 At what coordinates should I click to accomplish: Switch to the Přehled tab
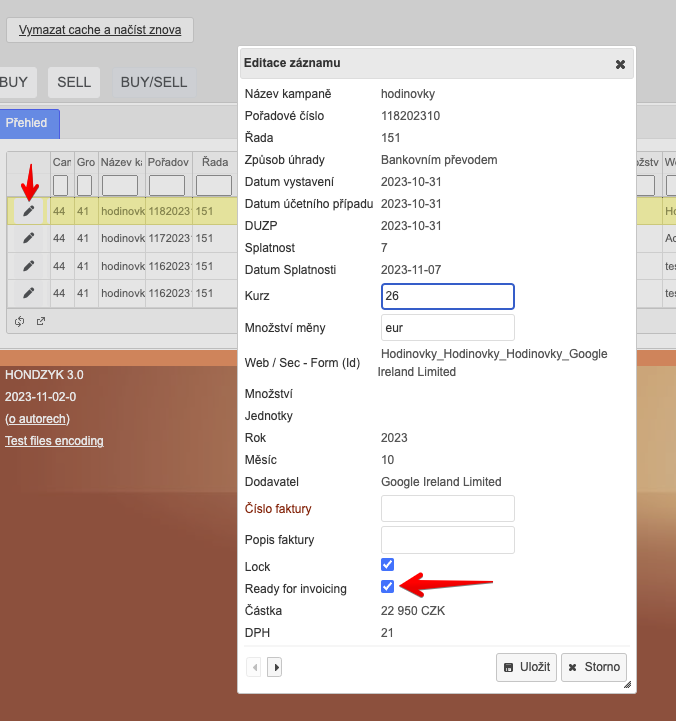pyautogui.click(x=27, y=123)
